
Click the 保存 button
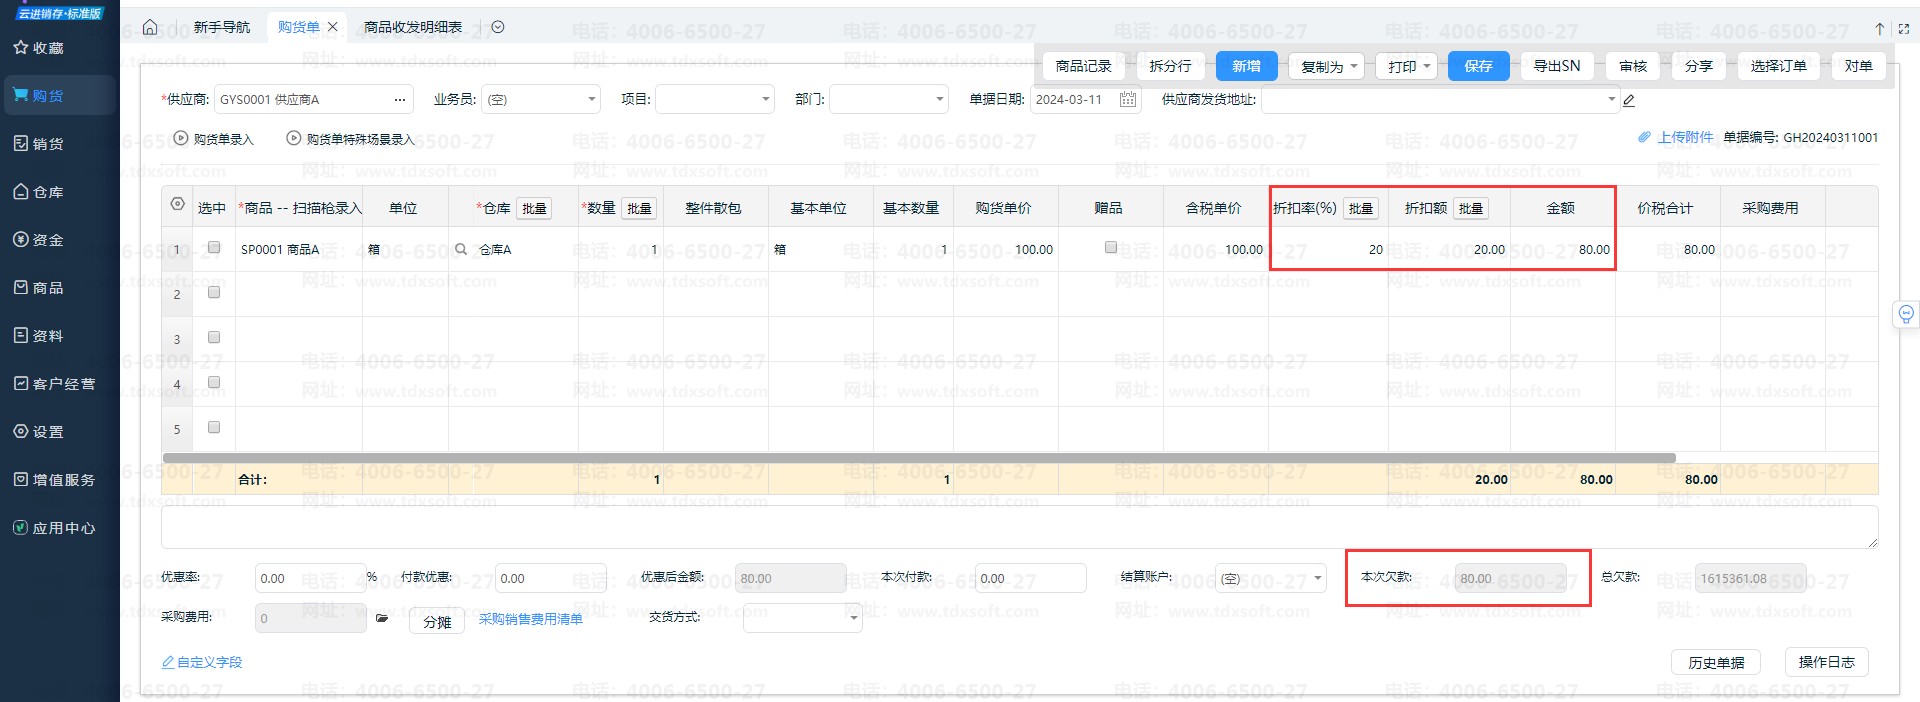(1478, 66)
